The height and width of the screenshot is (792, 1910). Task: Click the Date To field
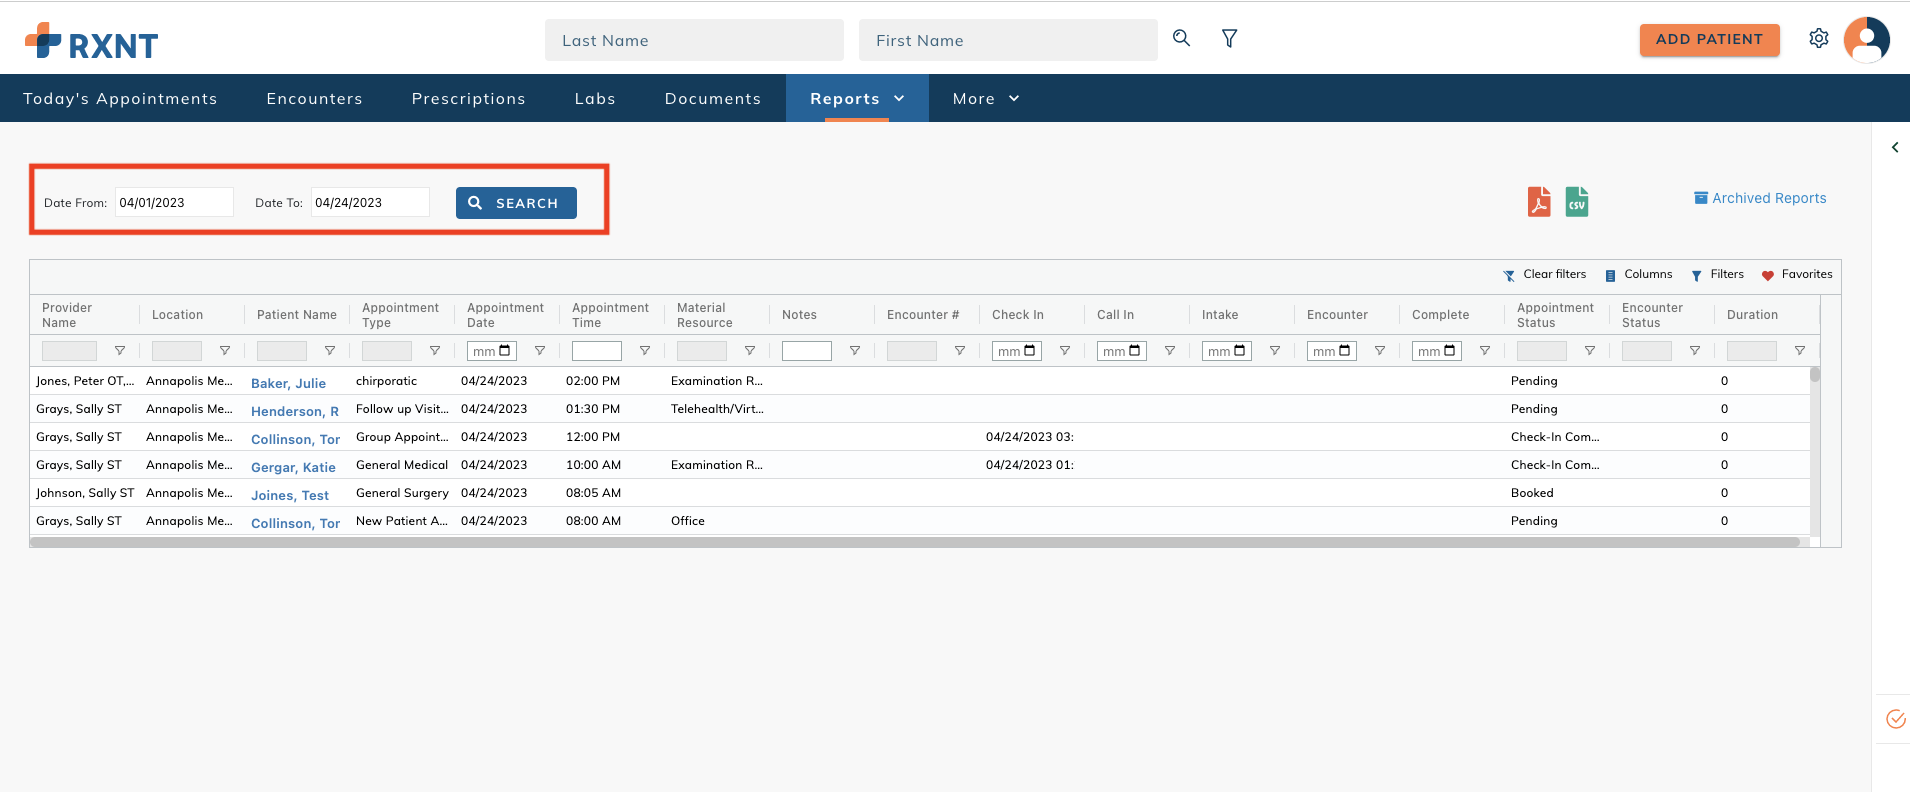370,202
